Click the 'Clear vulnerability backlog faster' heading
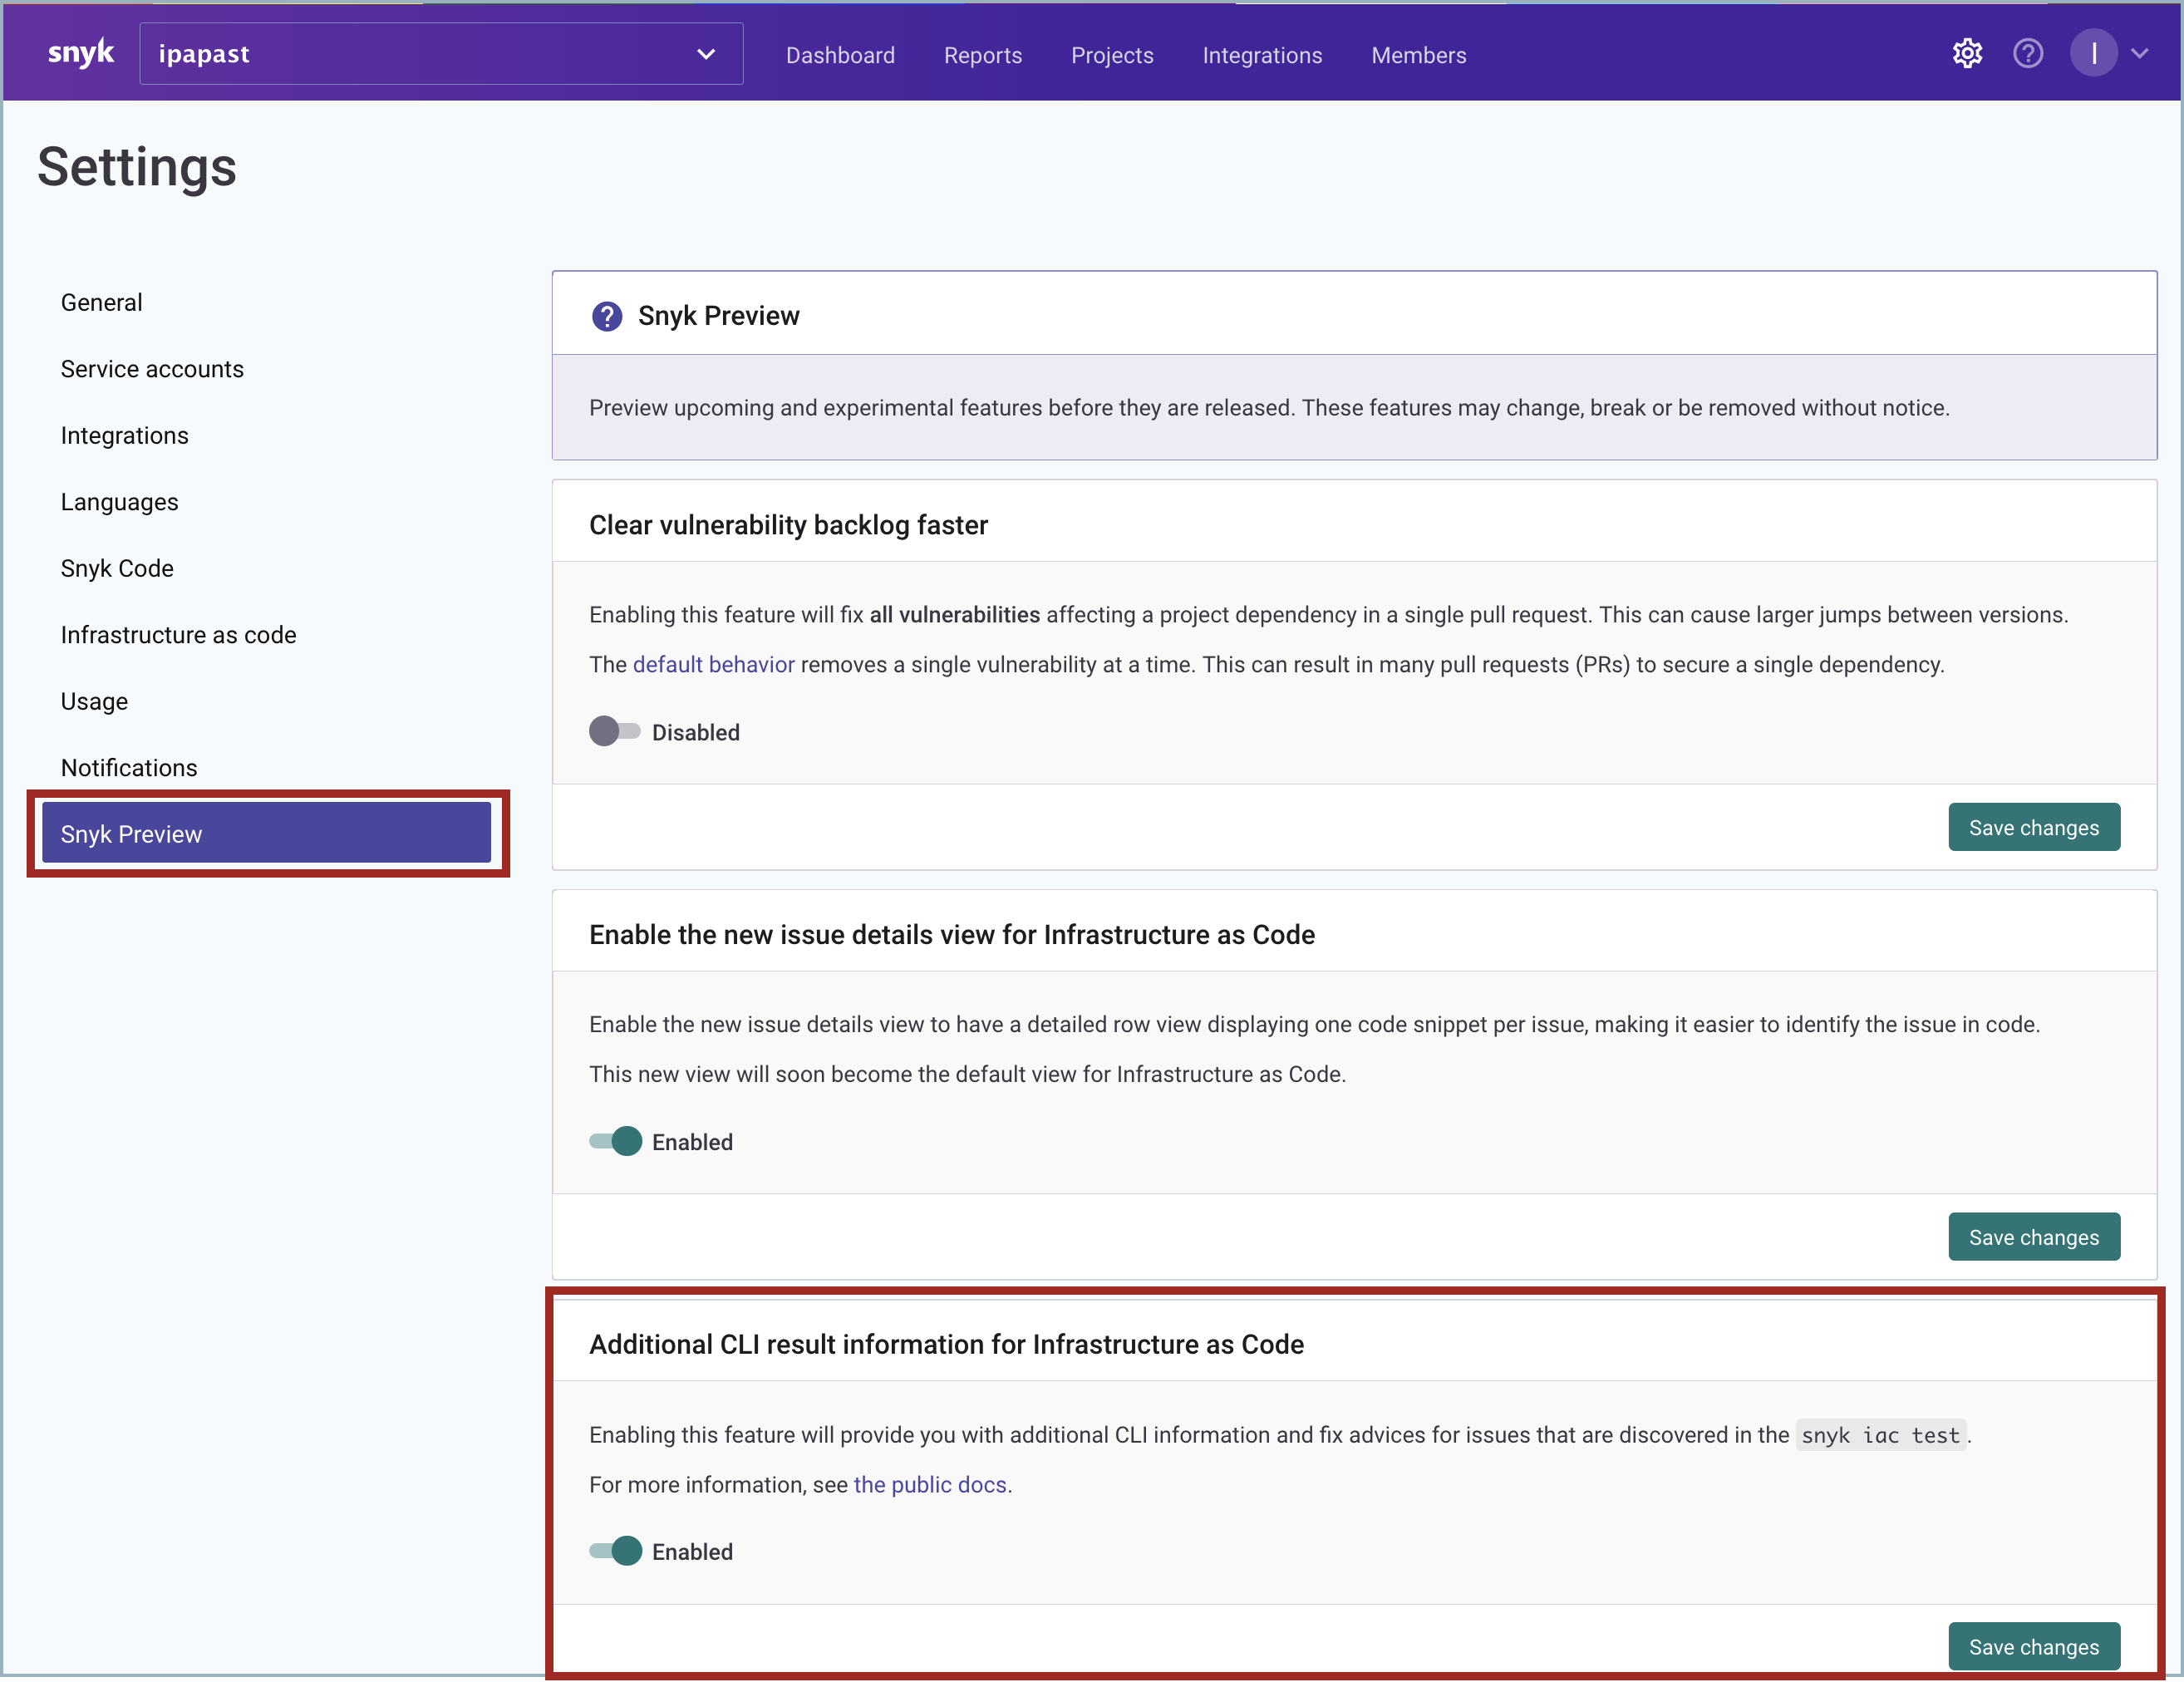Screen dimensions: 2184x1682 pyautogui.click(x=788, y=524)
